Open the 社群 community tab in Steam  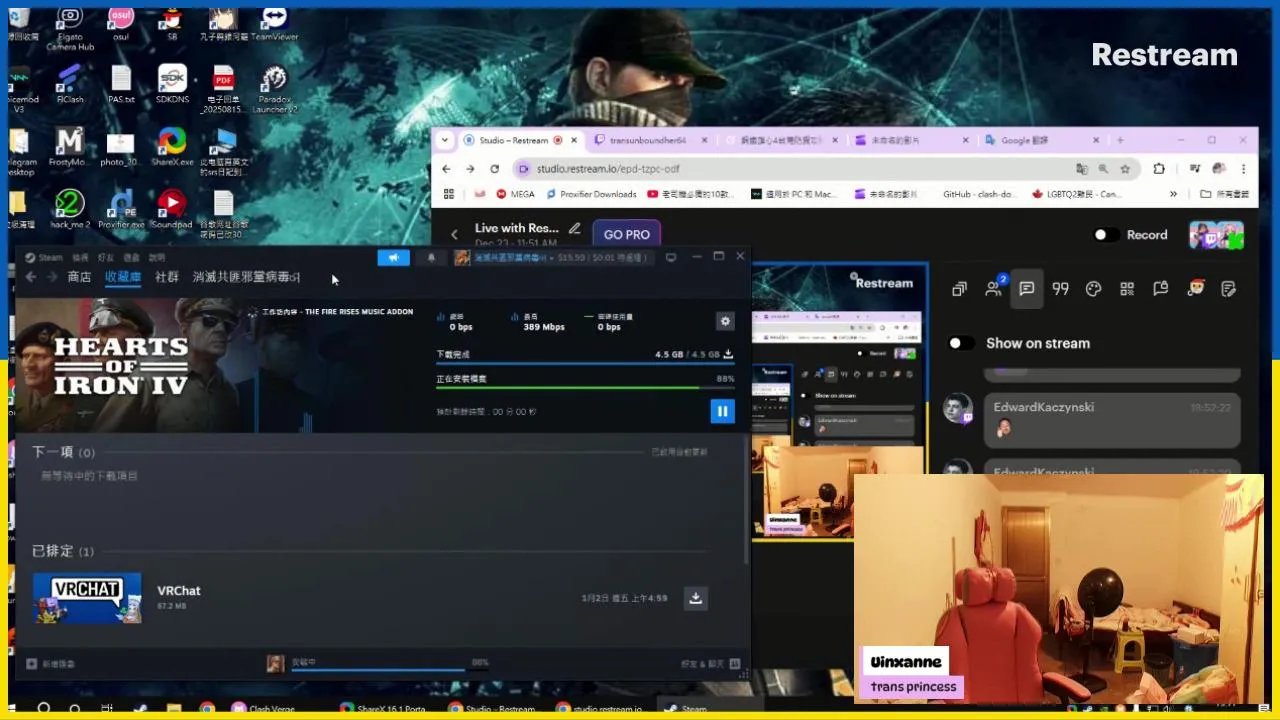(x=167, y=277)
